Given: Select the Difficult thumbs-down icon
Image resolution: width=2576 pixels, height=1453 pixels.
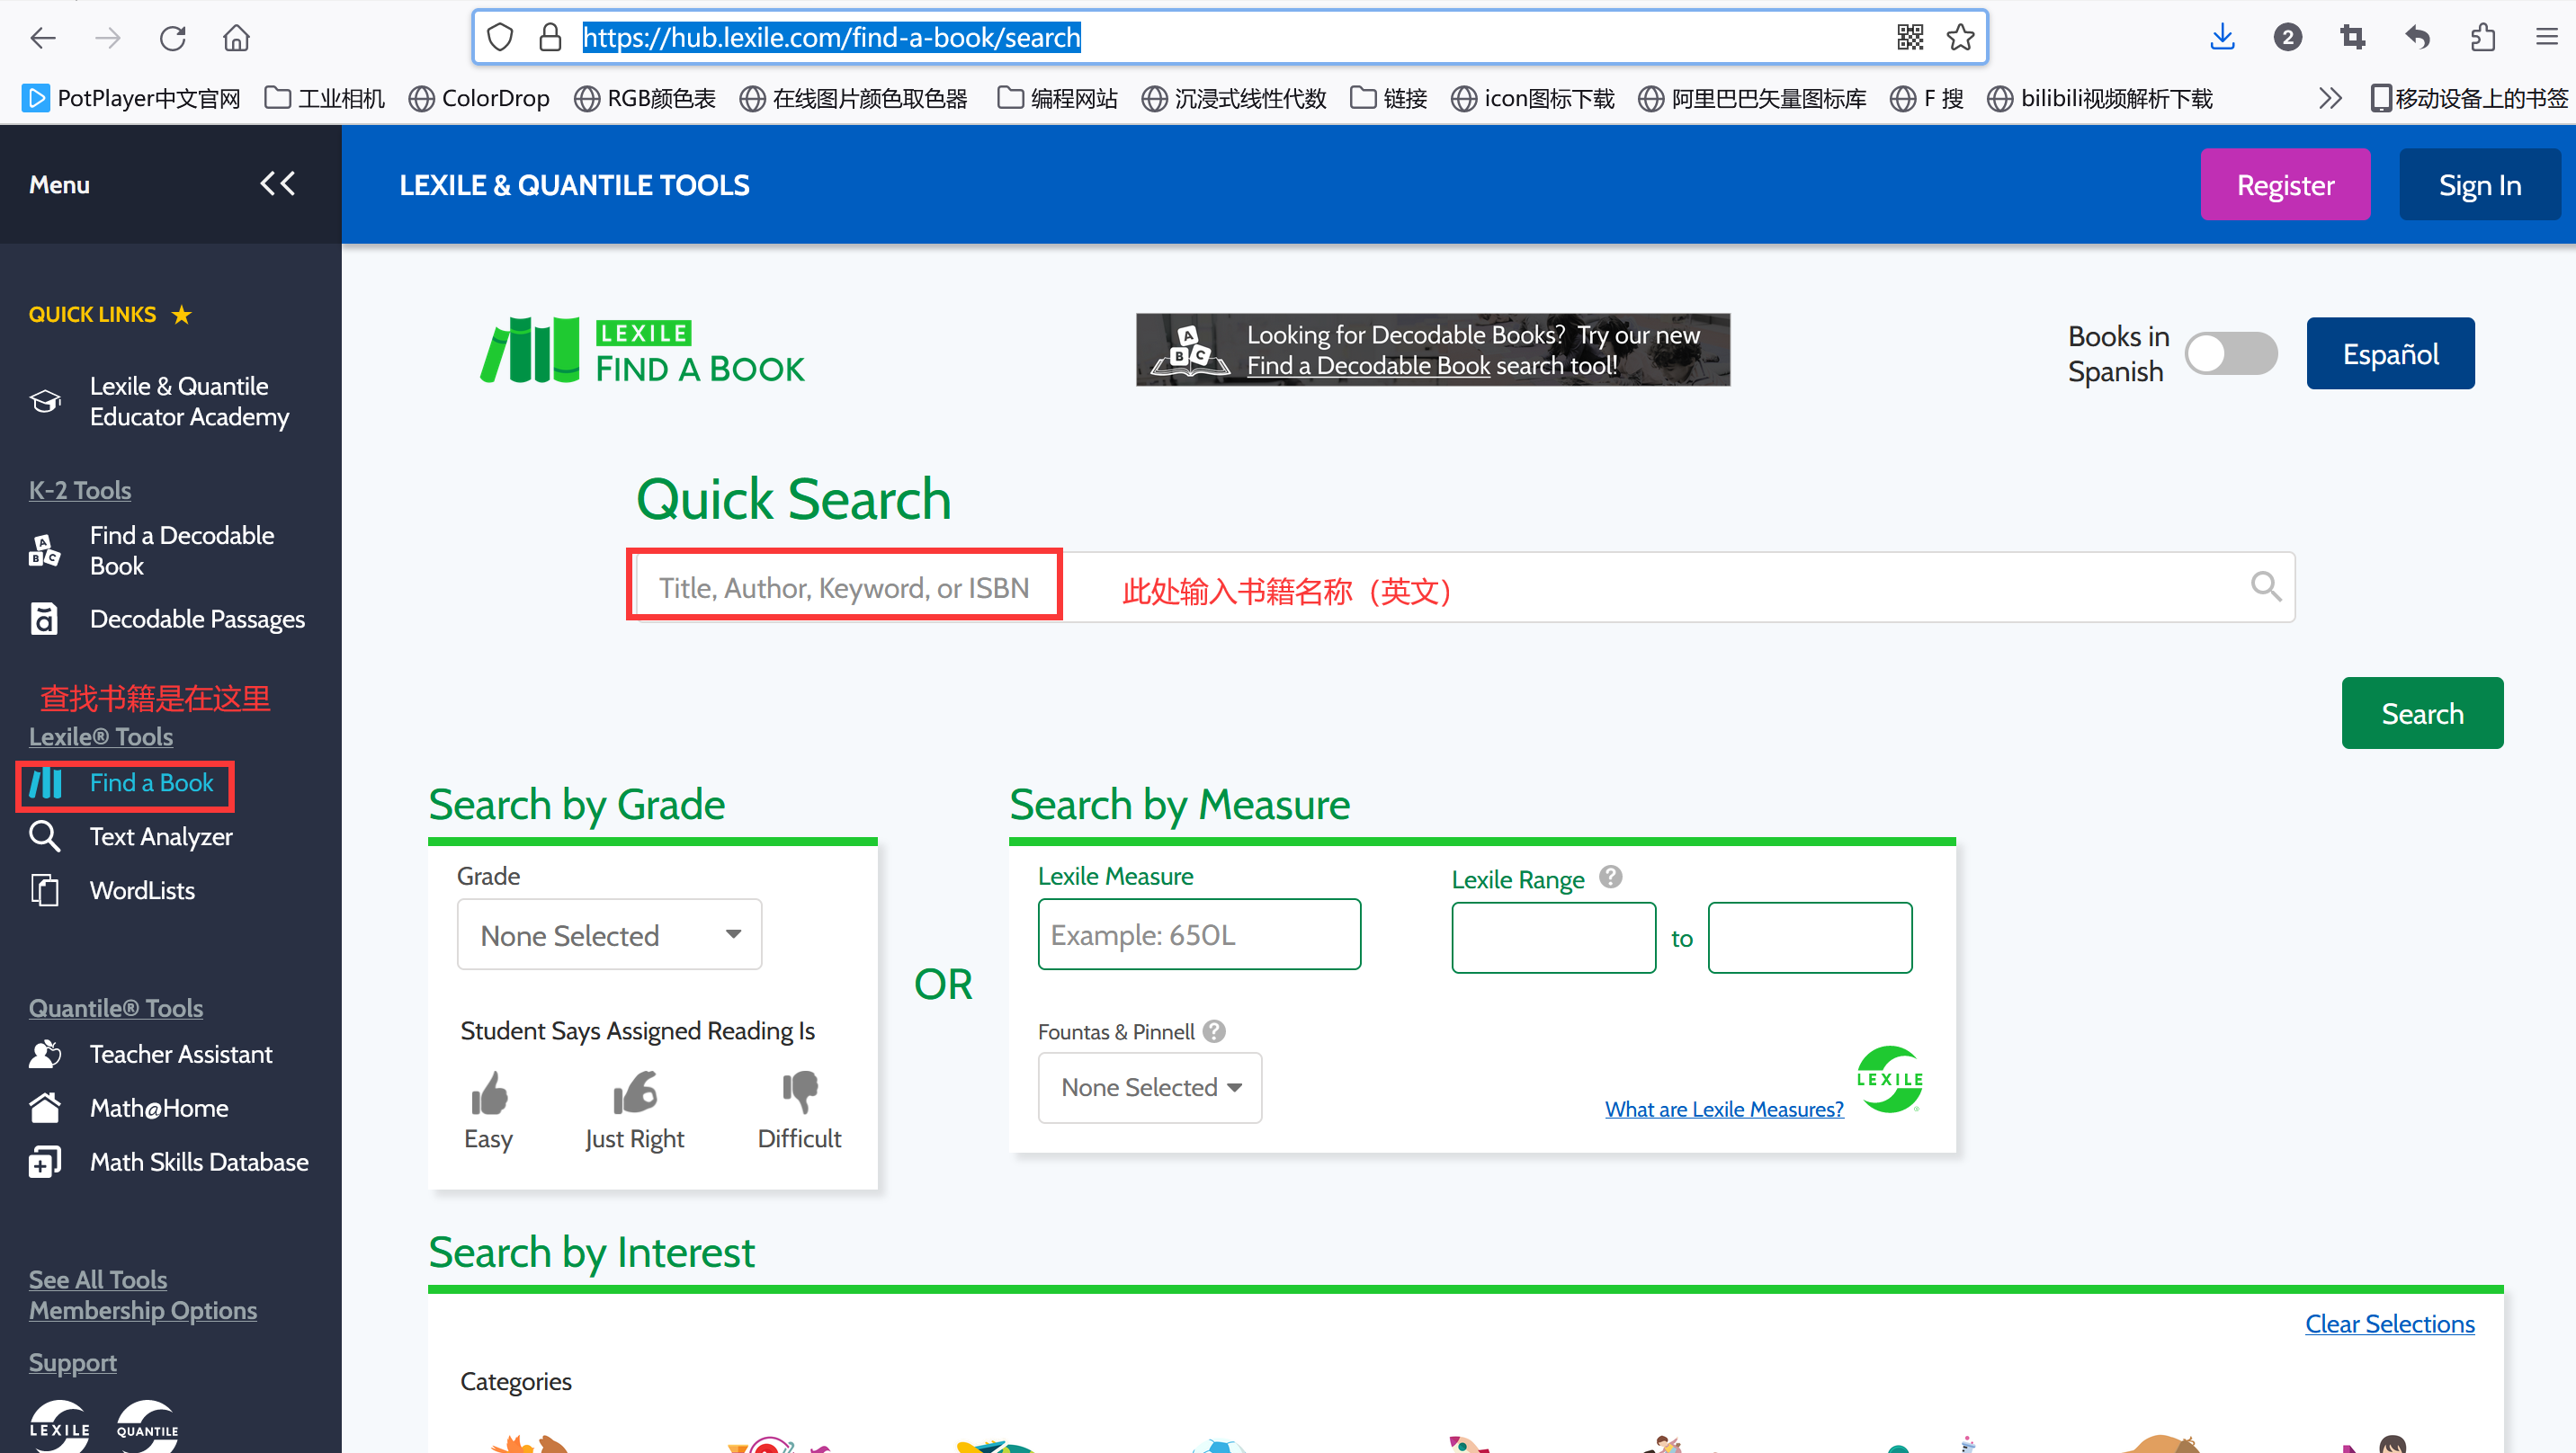Looking at the screenshot, I should point(800,1093).
